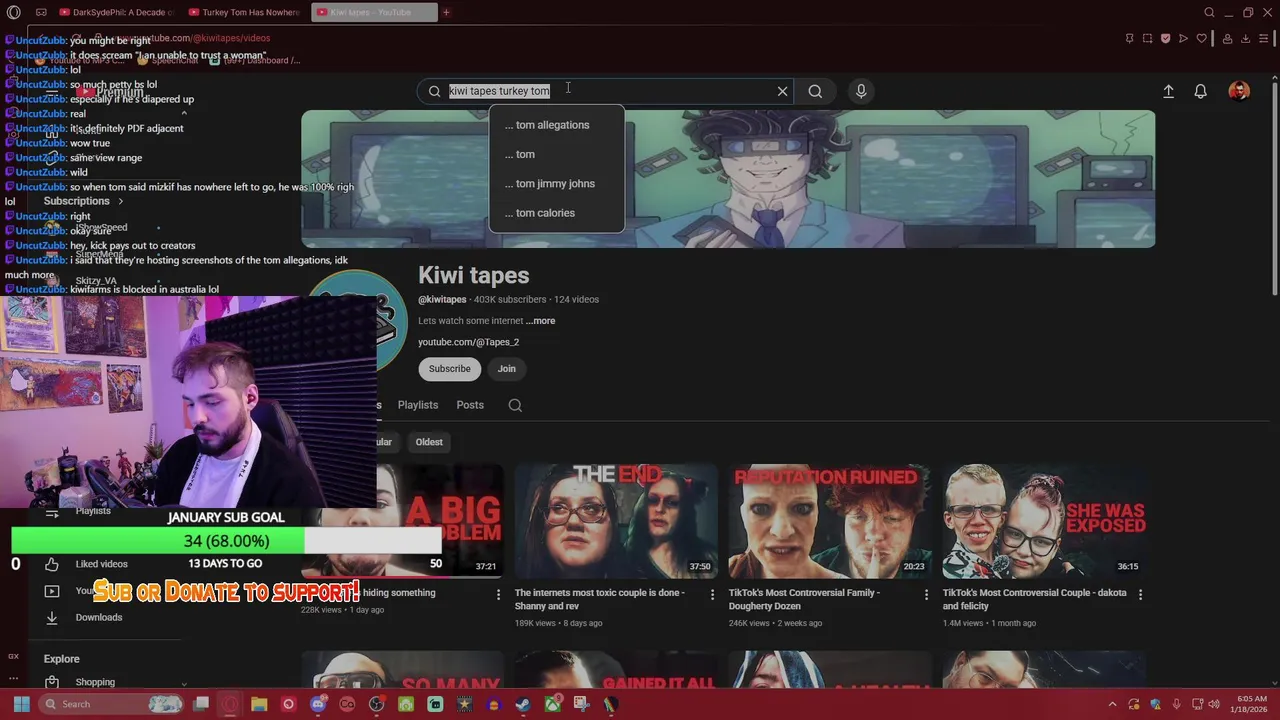1280x720 pixels.
Task: Start voice search with the microphone
Action: pyautogui.click(x=861, y=91)
